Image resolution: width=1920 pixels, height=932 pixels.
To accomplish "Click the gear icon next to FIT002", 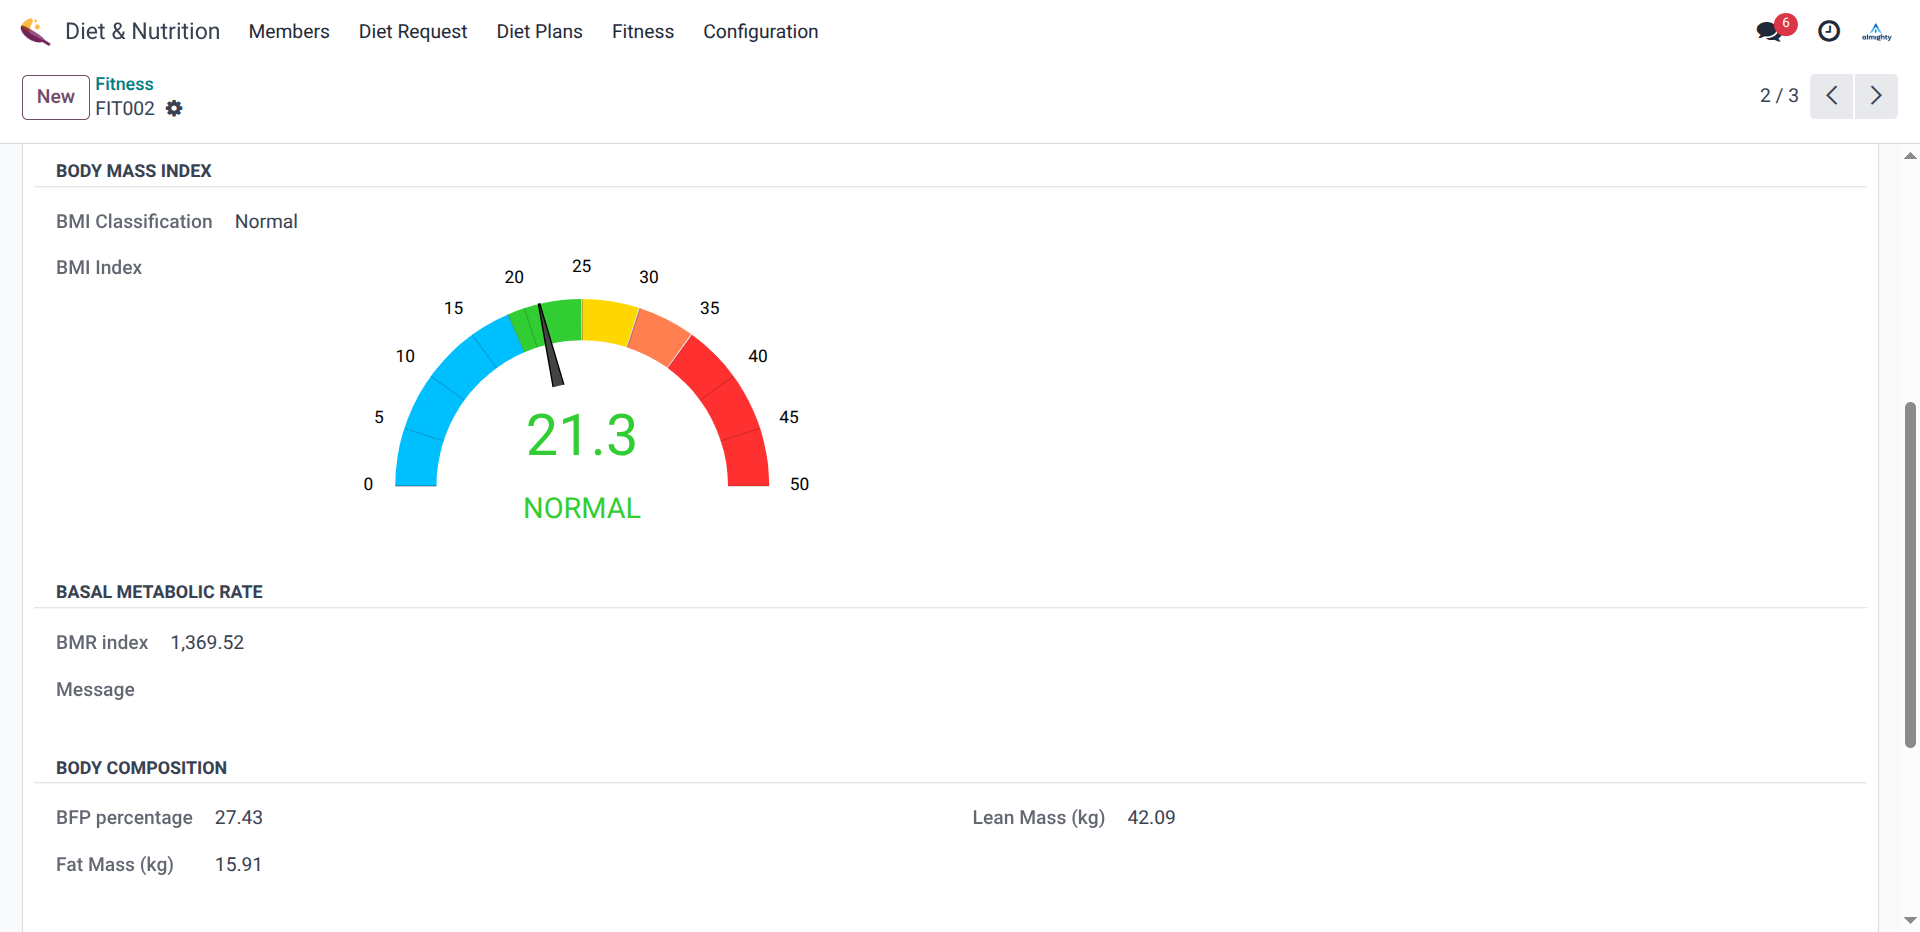I will click(174, 109).
